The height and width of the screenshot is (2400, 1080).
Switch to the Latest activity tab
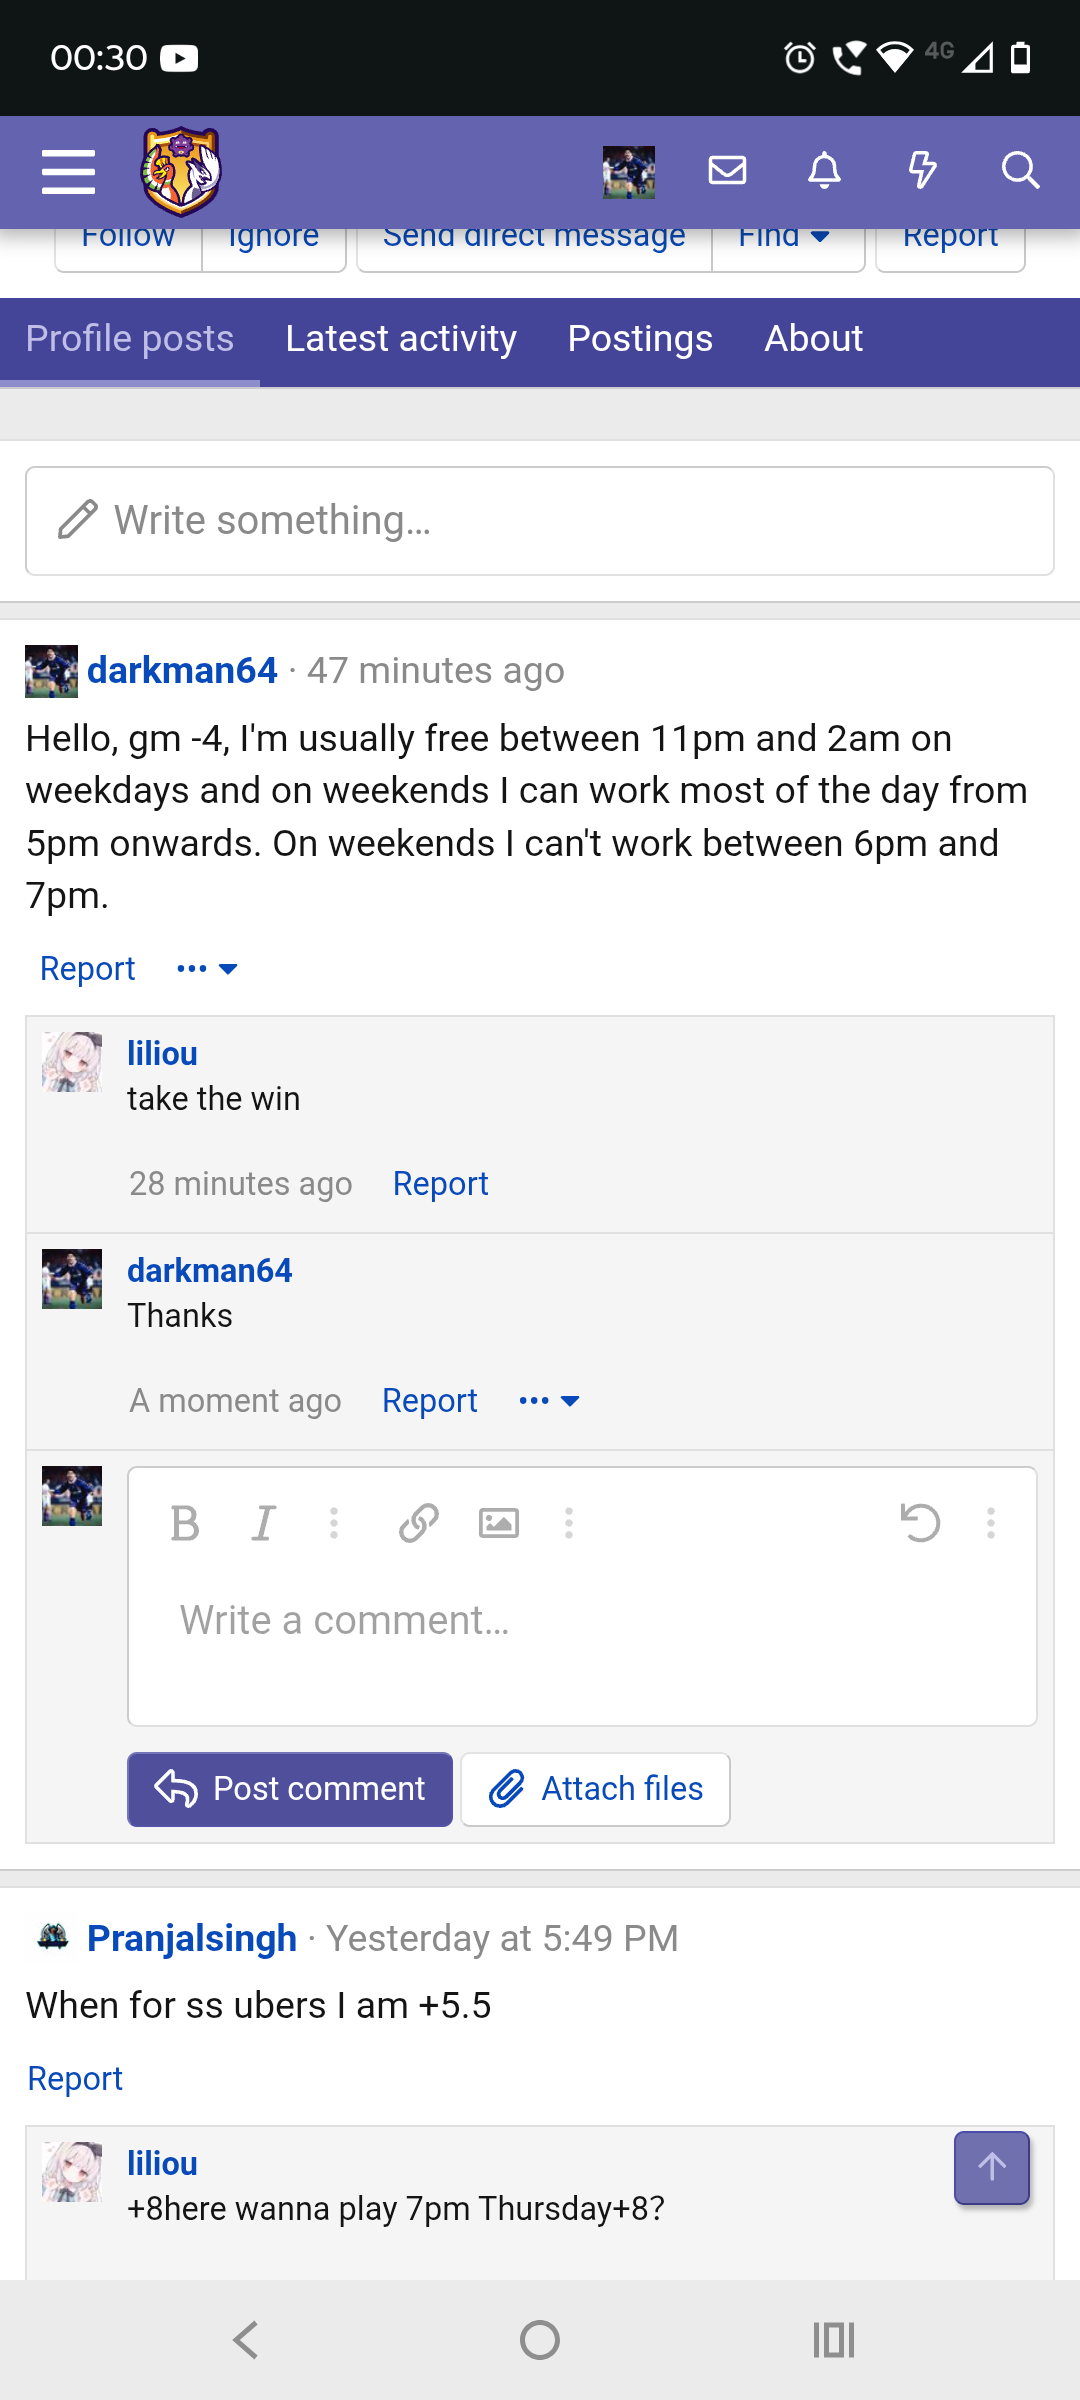(x=401, y=339)
